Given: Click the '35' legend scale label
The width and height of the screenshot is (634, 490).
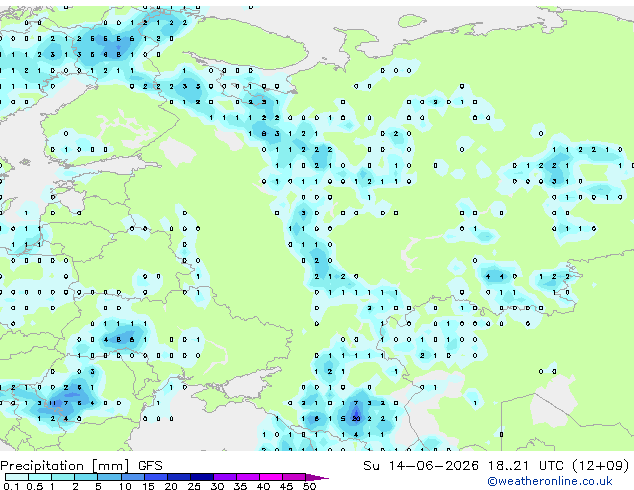Looking at the screenshot, I should (x=240, y=486).
